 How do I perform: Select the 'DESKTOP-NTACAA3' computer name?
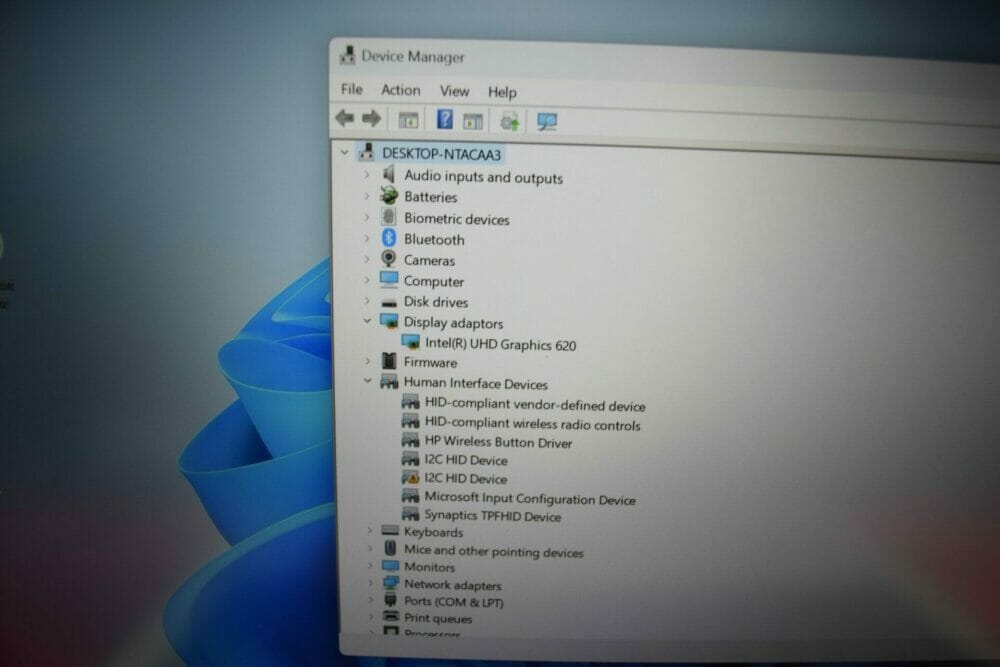point(441,154)
